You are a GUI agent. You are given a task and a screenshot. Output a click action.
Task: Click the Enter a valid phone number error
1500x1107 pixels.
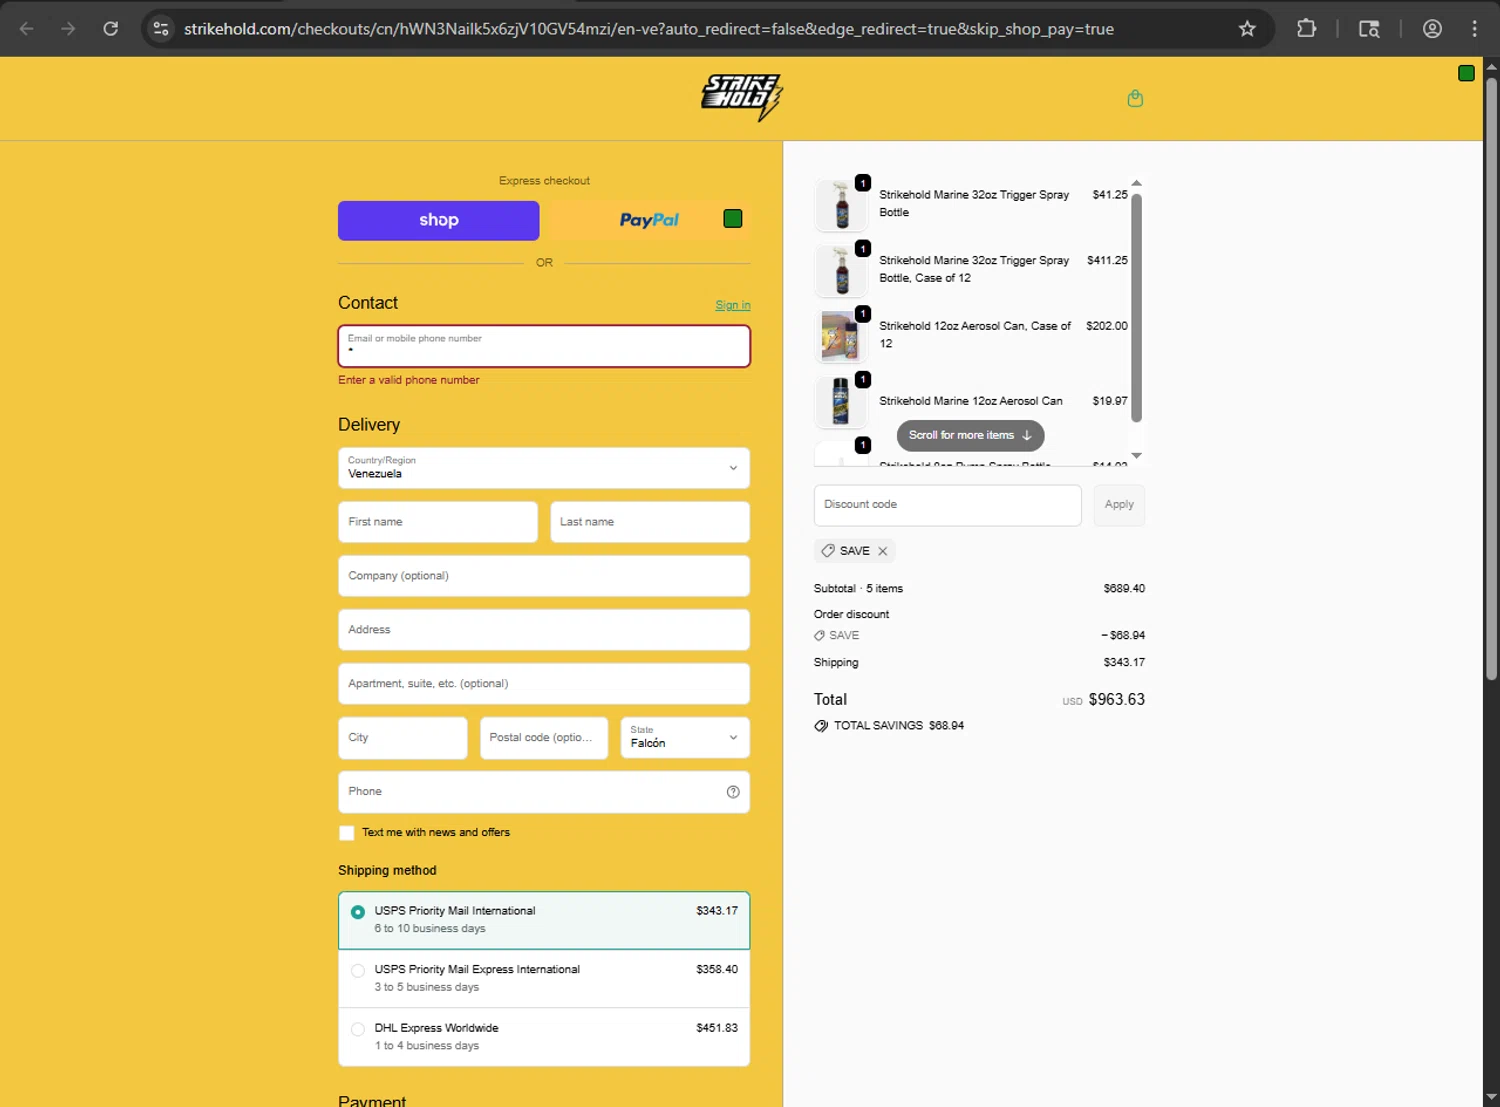click(x=408, y=380)
